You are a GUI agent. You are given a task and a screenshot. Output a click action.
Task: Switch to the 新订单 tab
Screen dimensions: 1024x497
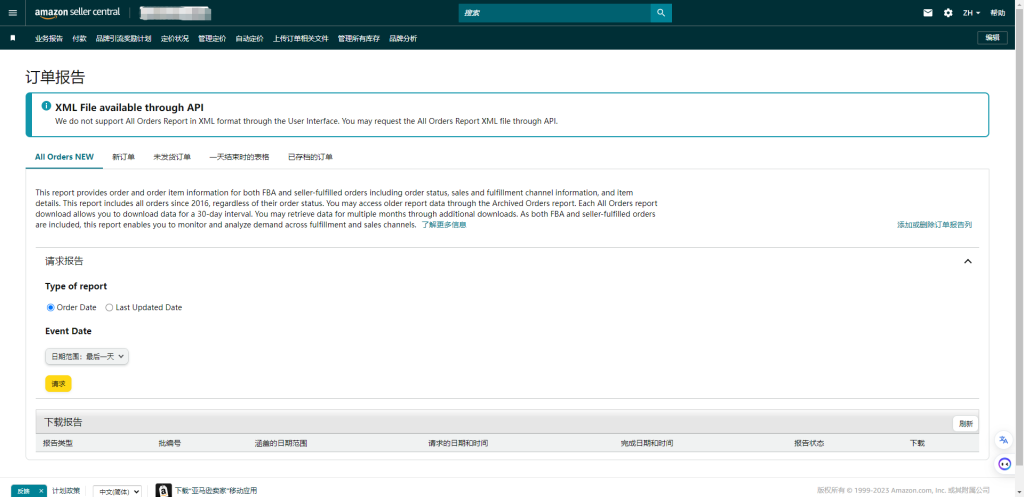[x=123, y=157]
